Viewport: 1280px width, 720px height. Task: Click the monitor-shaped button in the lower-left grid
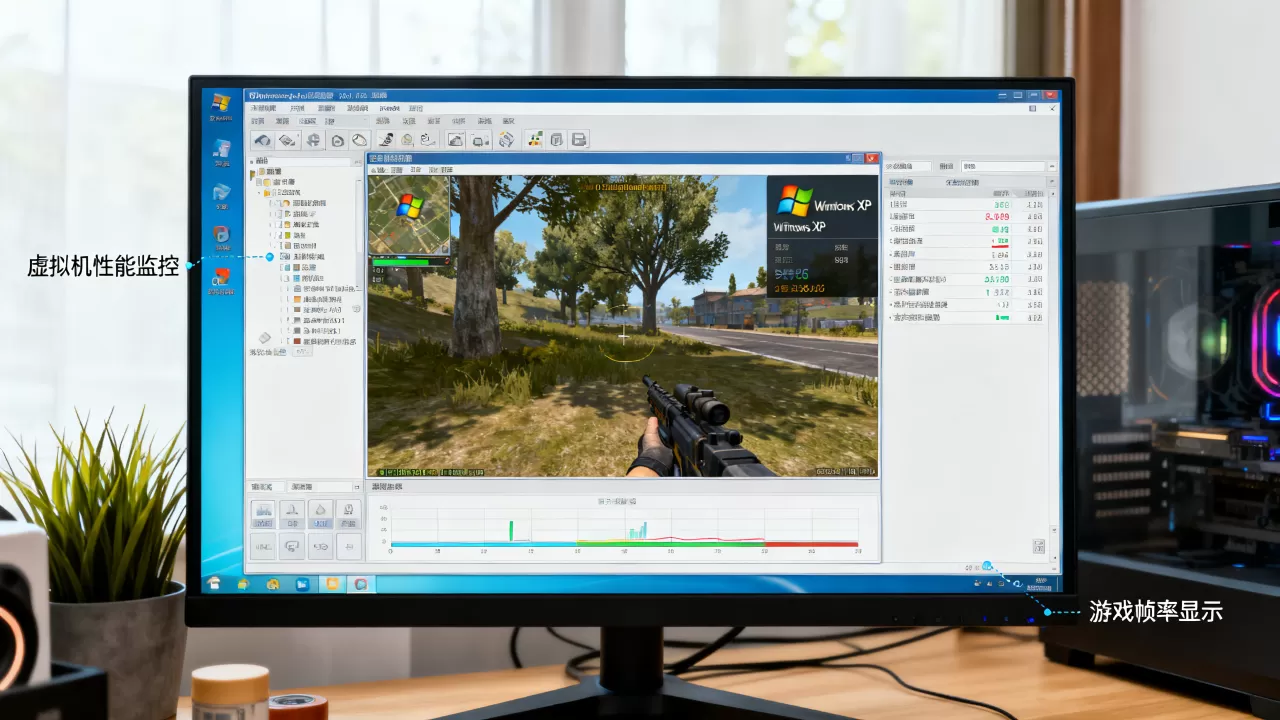coord(292,545)
